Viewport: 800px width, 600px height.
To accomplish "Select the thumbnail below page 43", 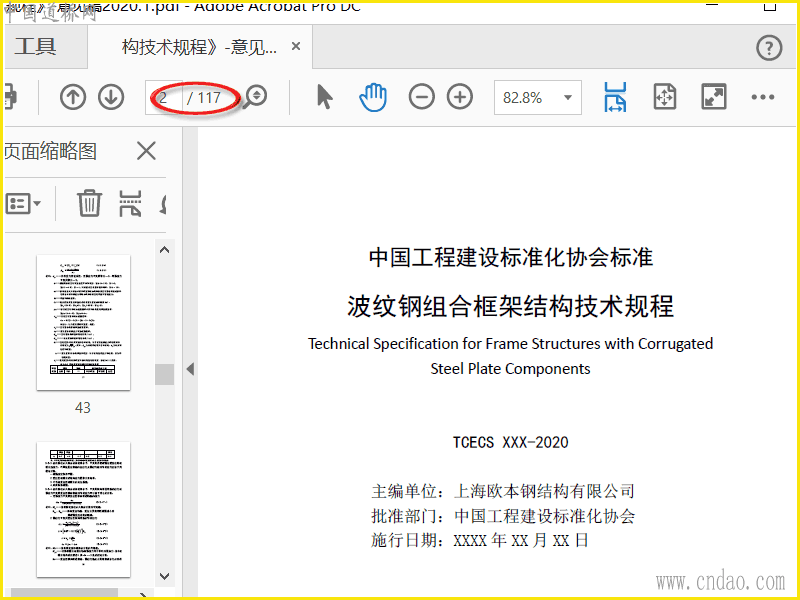I will (x=83, y=509).
